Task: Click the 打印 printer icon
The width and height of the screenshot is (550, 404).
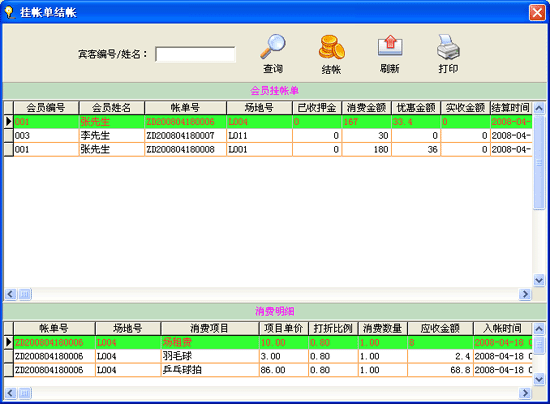Action: pos(448,47)
